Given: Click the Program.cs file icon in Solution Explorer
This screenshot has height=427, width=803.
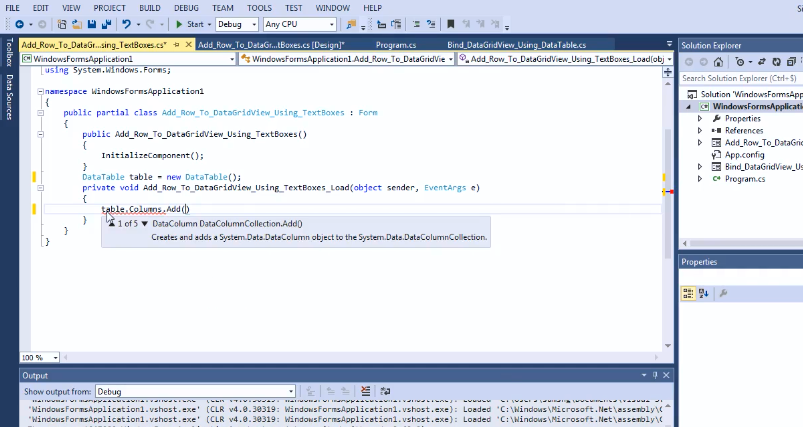Looking at the screenshot, I should [x=716, y=179].
